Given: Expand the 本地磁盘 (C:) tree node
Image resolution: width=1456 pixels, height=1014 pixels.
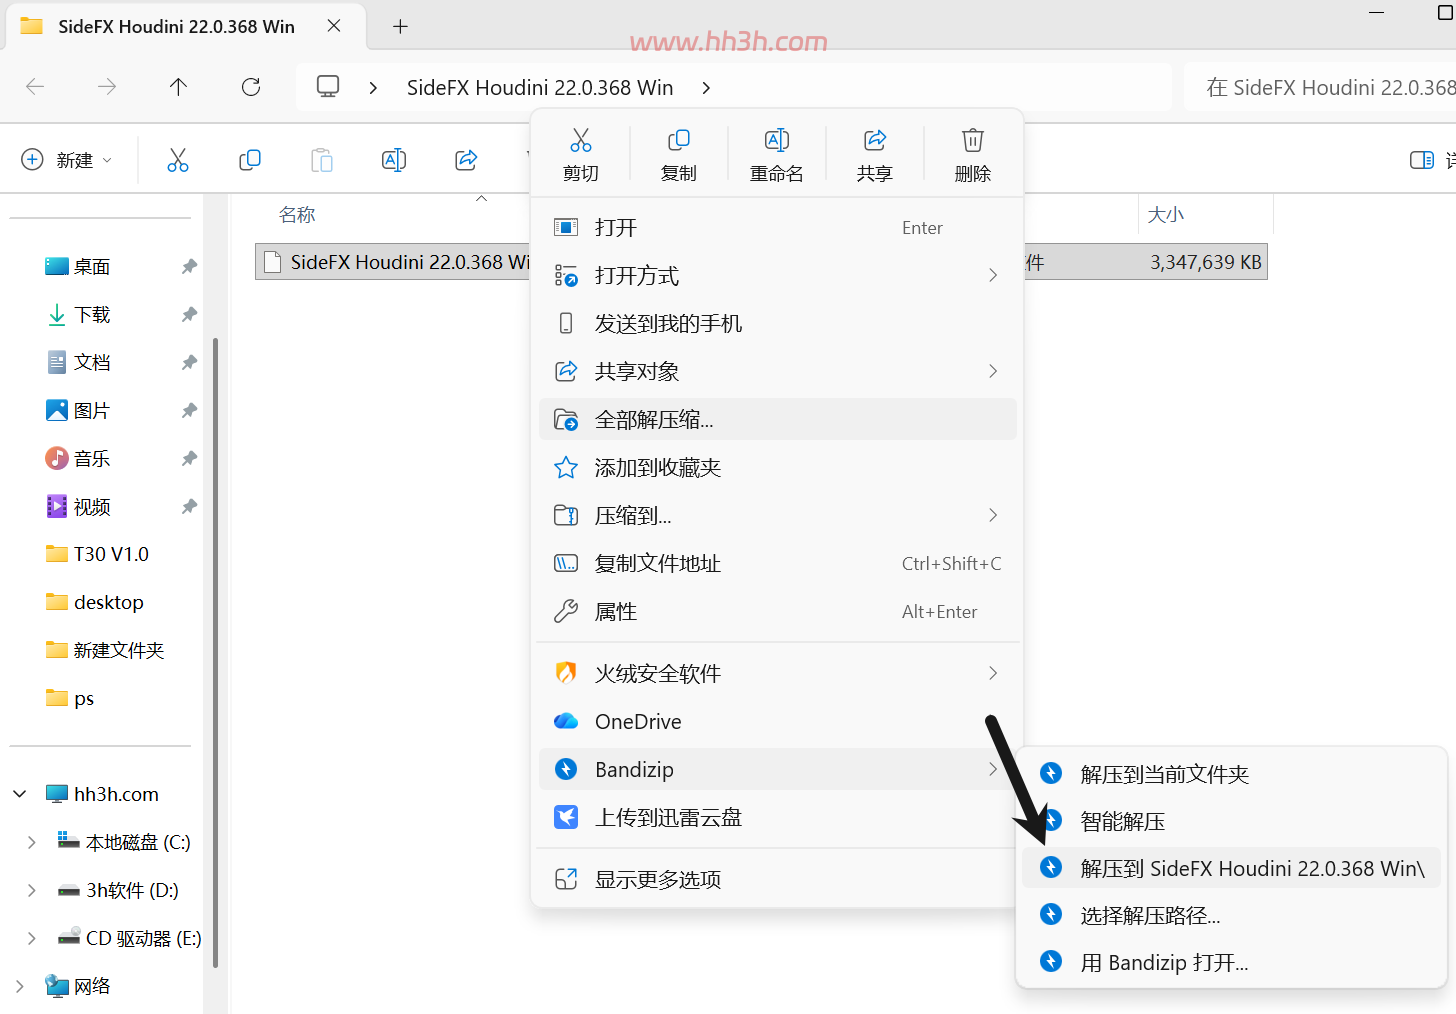Looking at the screenshot, I should click(32, 842).
